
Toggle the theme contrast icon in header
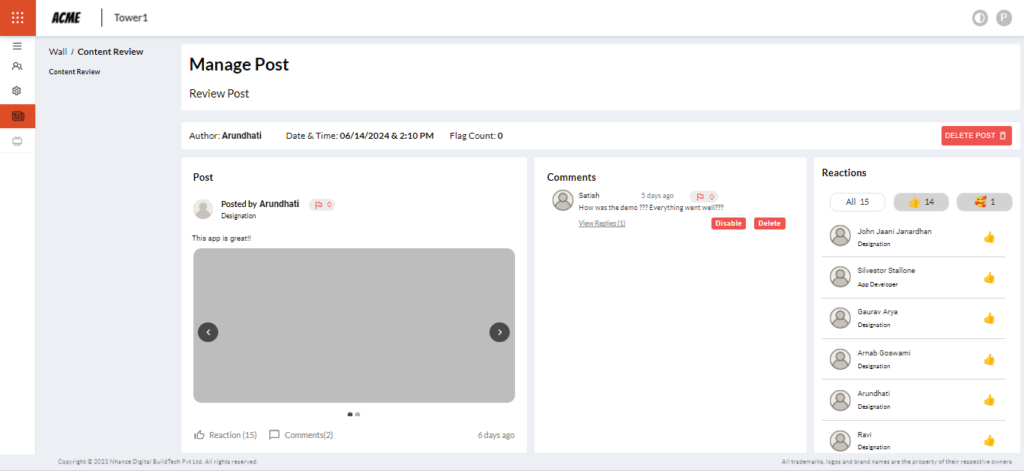979,18
